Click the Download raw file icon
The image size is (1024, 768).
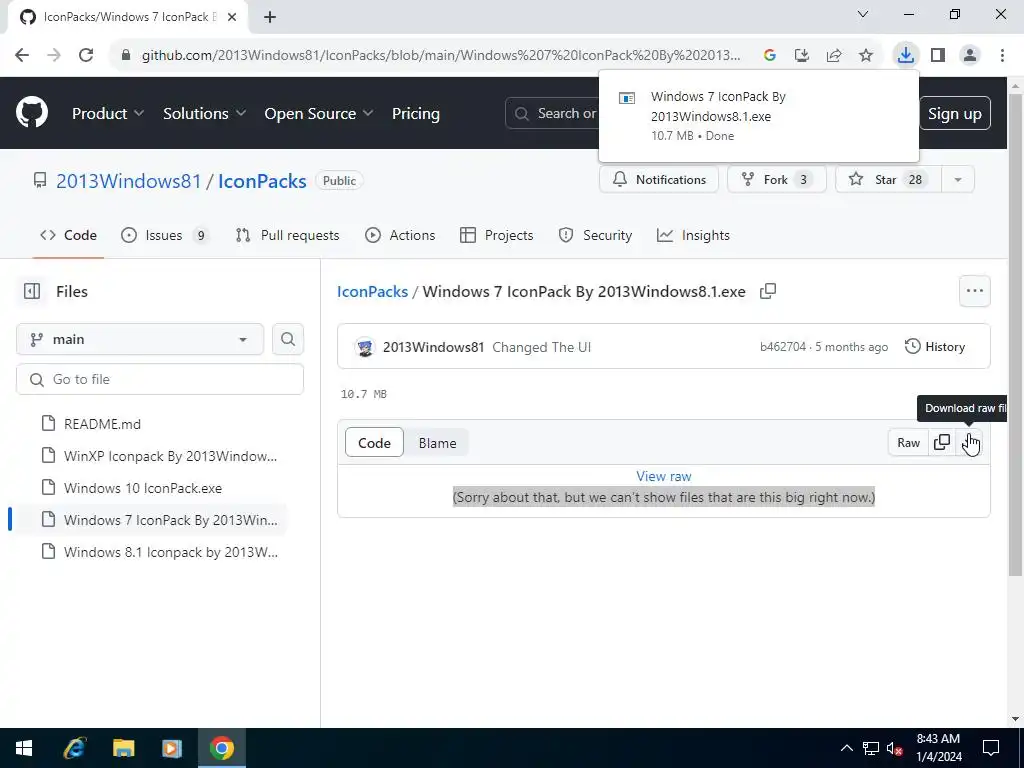969,443
